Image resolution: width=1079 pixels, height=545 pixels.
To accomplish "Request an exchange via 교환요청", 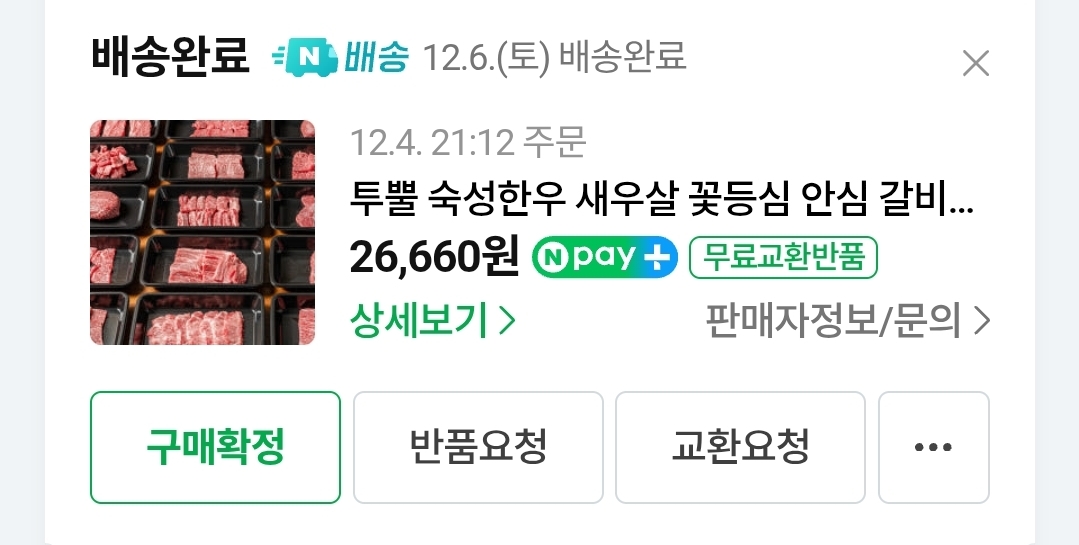I will [x=740, y=447].
